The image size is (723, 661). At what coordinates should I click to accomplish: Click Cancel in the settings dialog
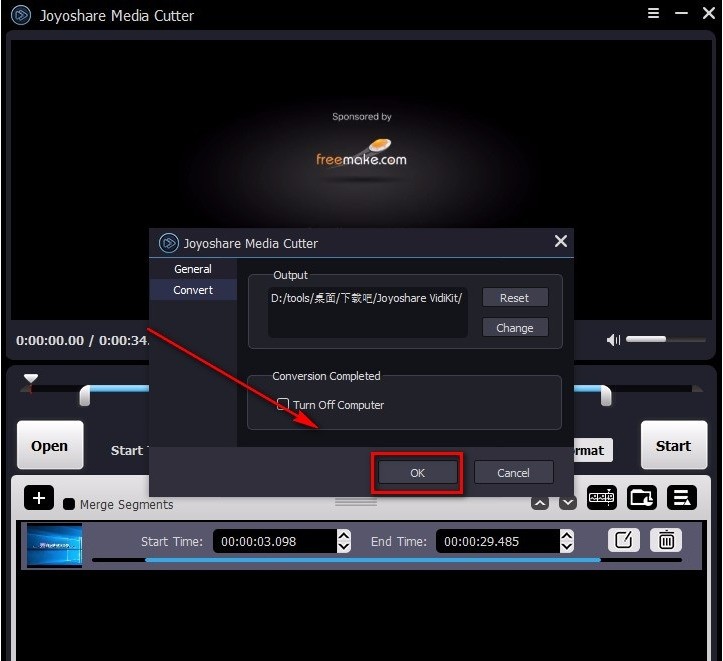pyautogui.click(x=514, y=472)
